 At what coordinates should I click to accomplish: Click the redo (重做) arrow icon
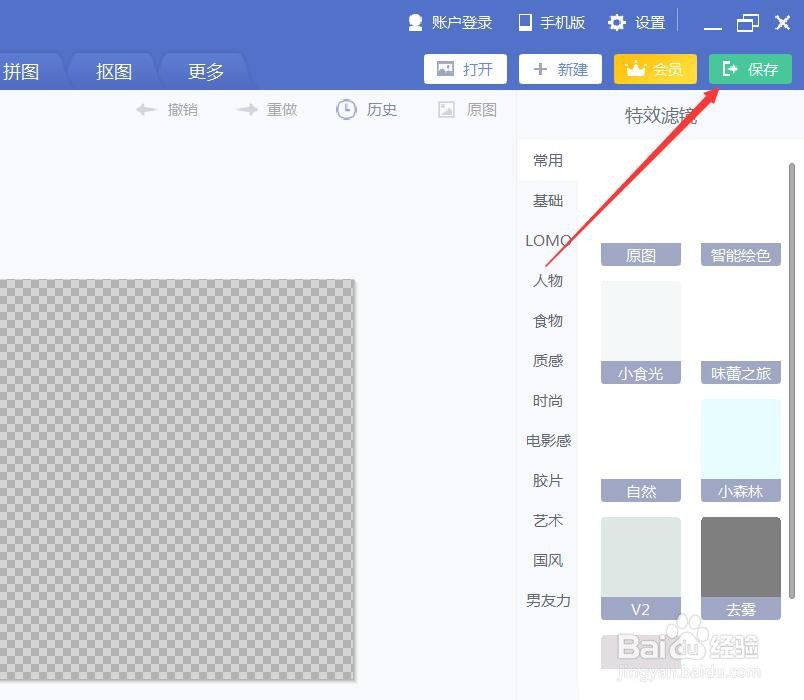click(248, 110)
